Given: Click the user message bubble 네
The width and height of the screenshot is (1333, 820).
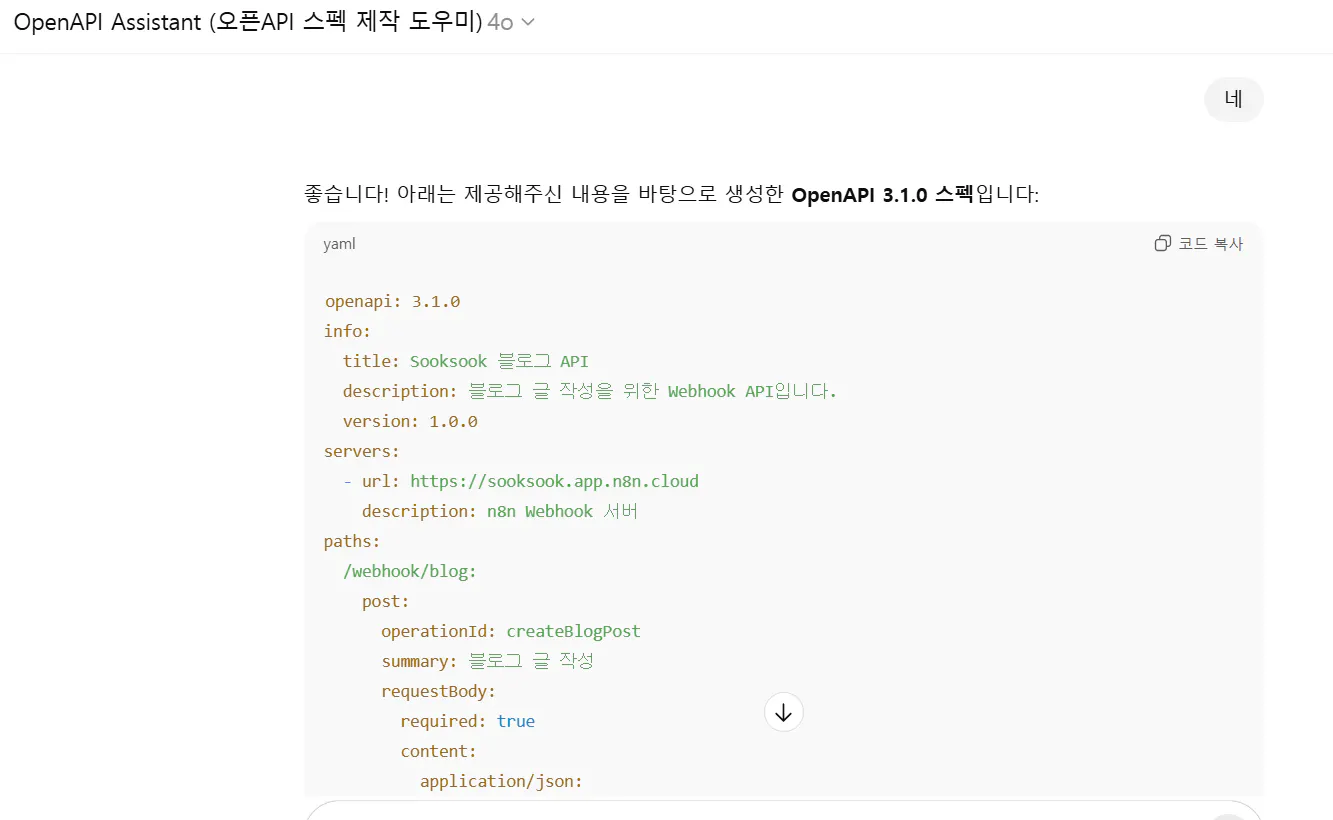Looking at the screenshot, I should (1233, 99).
